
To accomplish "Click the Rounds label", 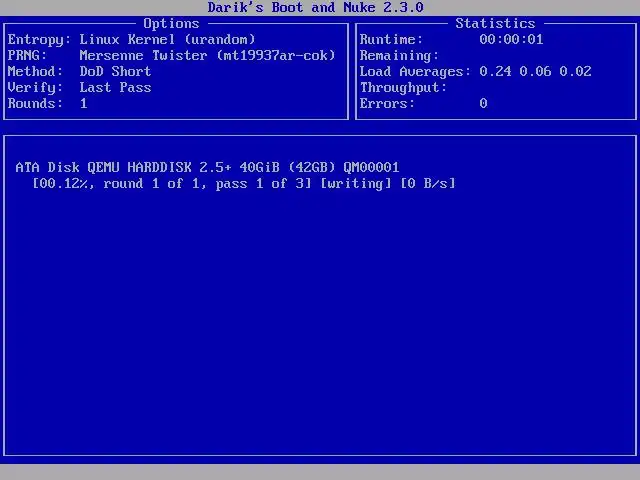I will pos(35,103).
